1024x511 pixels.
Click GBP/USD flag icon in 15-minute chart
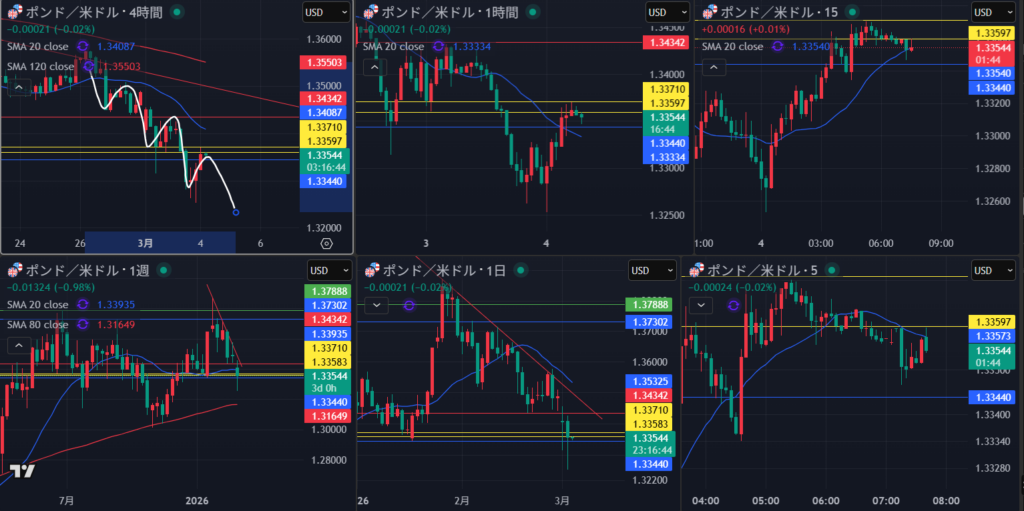(711, 12)
